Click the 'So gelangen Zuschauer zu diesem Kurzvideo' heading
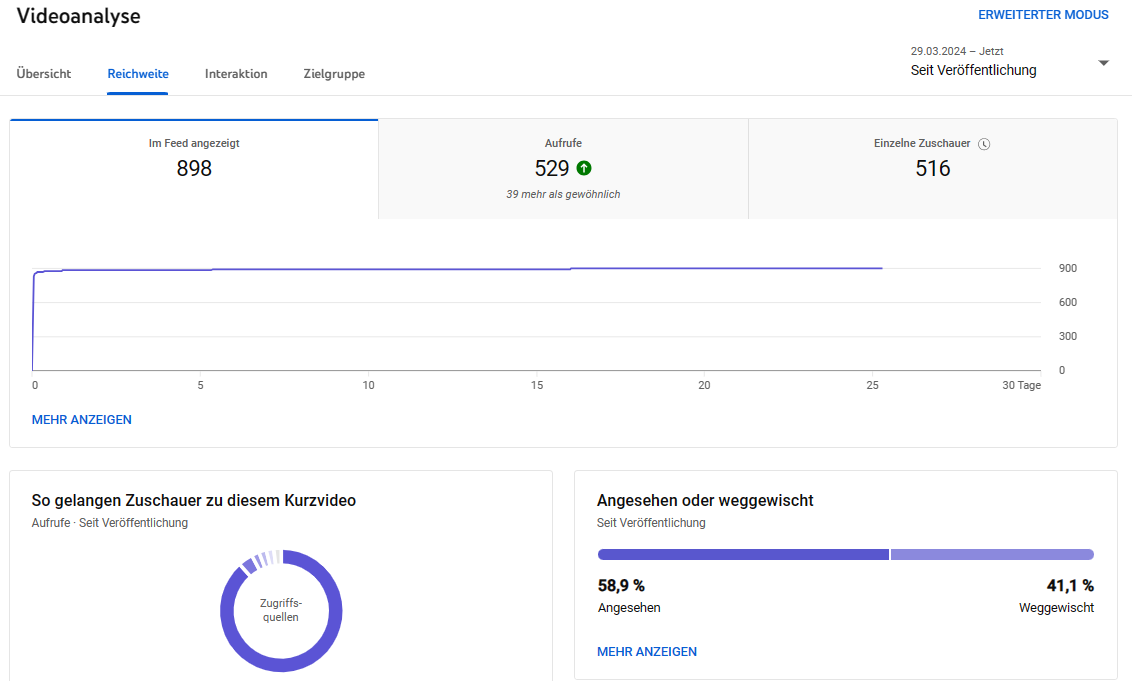 coord(194,500)
